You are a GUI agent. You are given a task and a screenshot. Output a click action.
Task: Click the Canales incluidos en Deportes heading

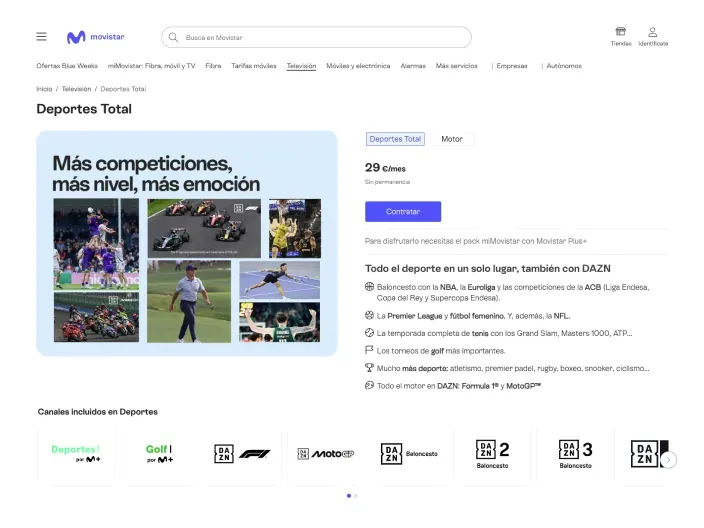point(97,412)
